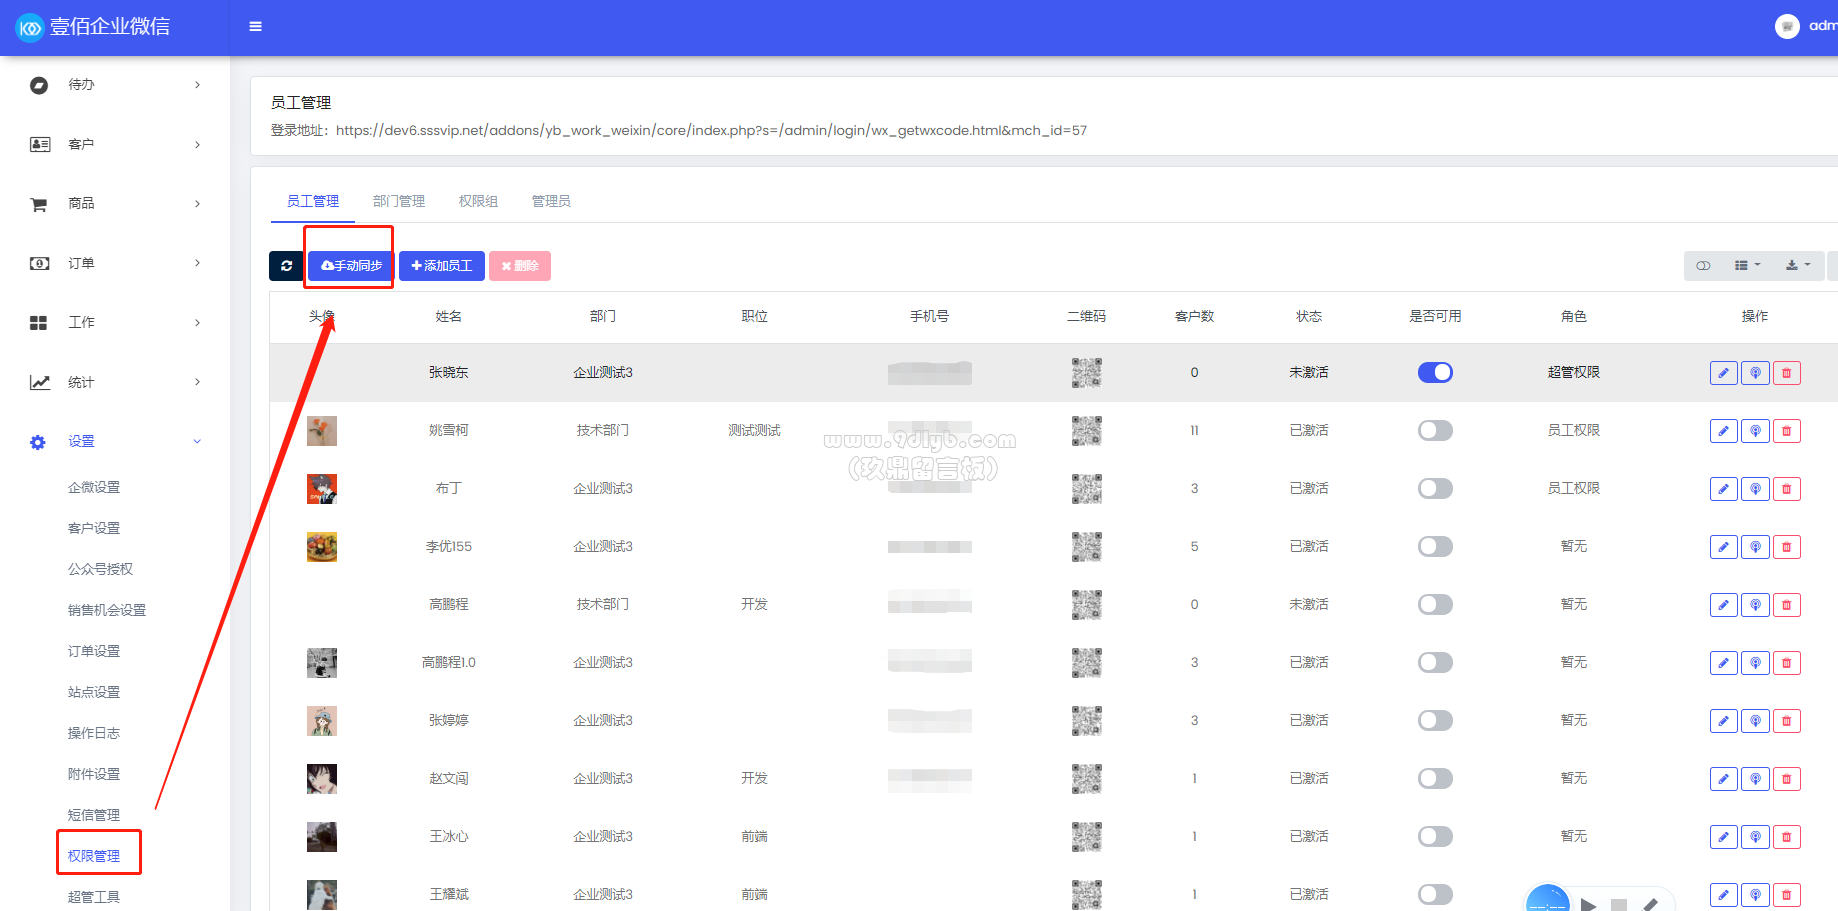The width and height of the screenshot is (1838, 911).
Task: Open QR code for 李优155
Action: [x=1086, y=547]
